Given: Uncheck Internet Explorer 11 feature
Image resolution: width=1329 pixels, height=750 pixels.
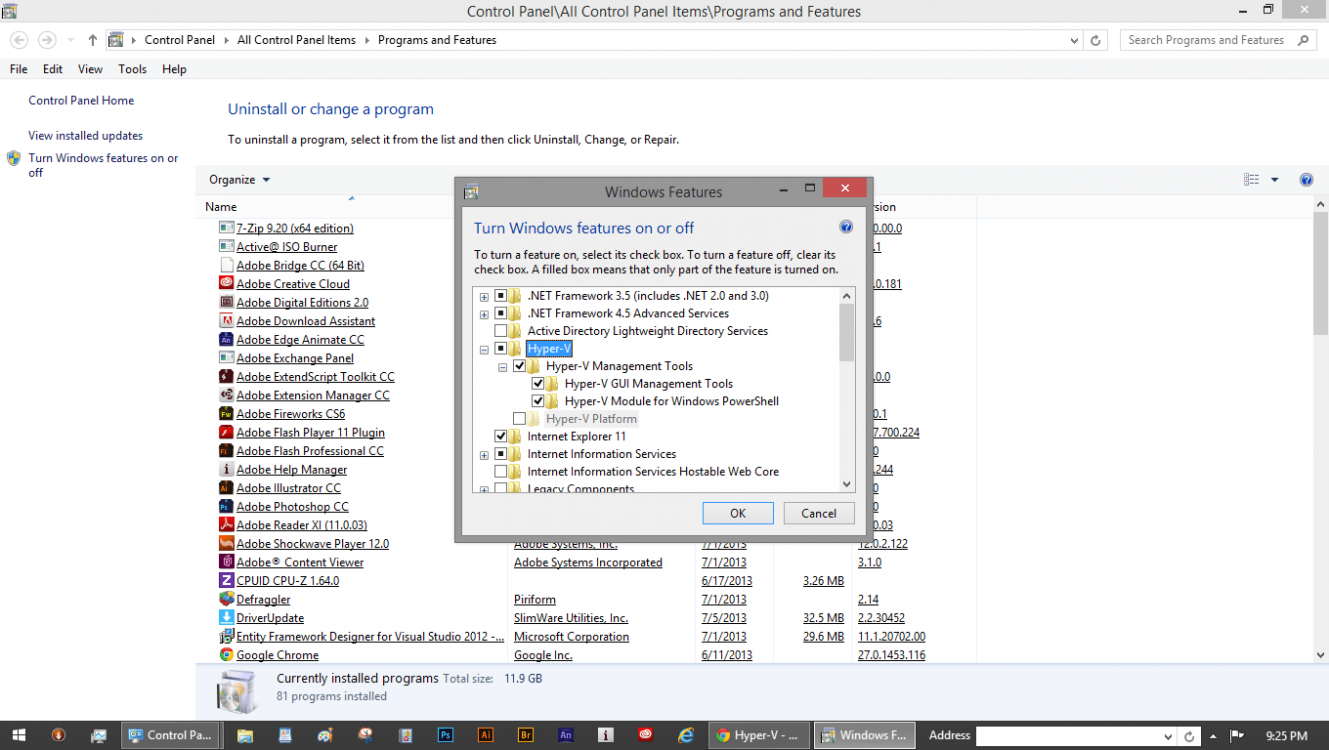Looking at the screenshot, I should (x=501, y=436).
